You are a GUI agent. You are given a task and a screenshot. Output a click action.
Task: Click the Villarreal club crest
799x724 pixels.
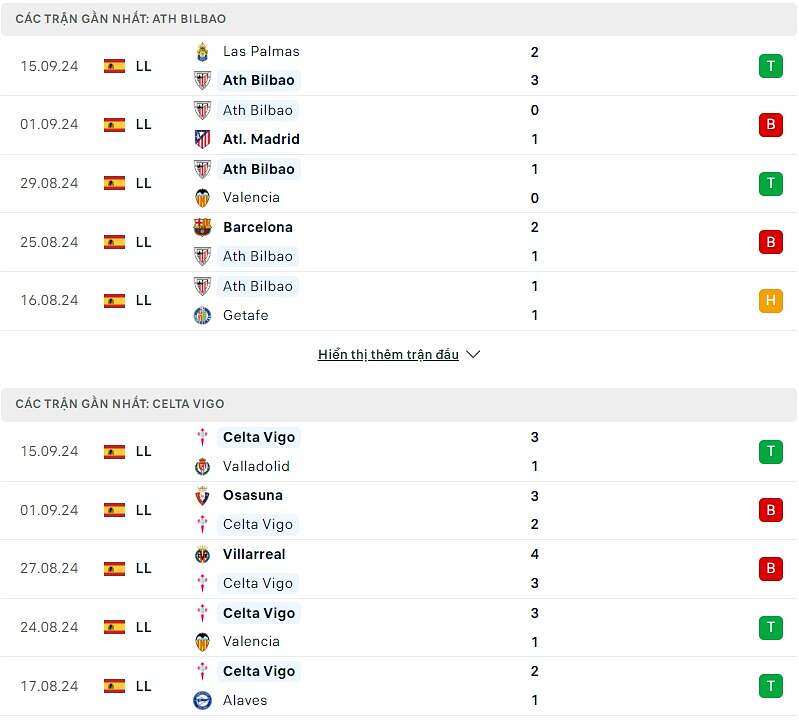pyautogui.click(x=202, y=554)
